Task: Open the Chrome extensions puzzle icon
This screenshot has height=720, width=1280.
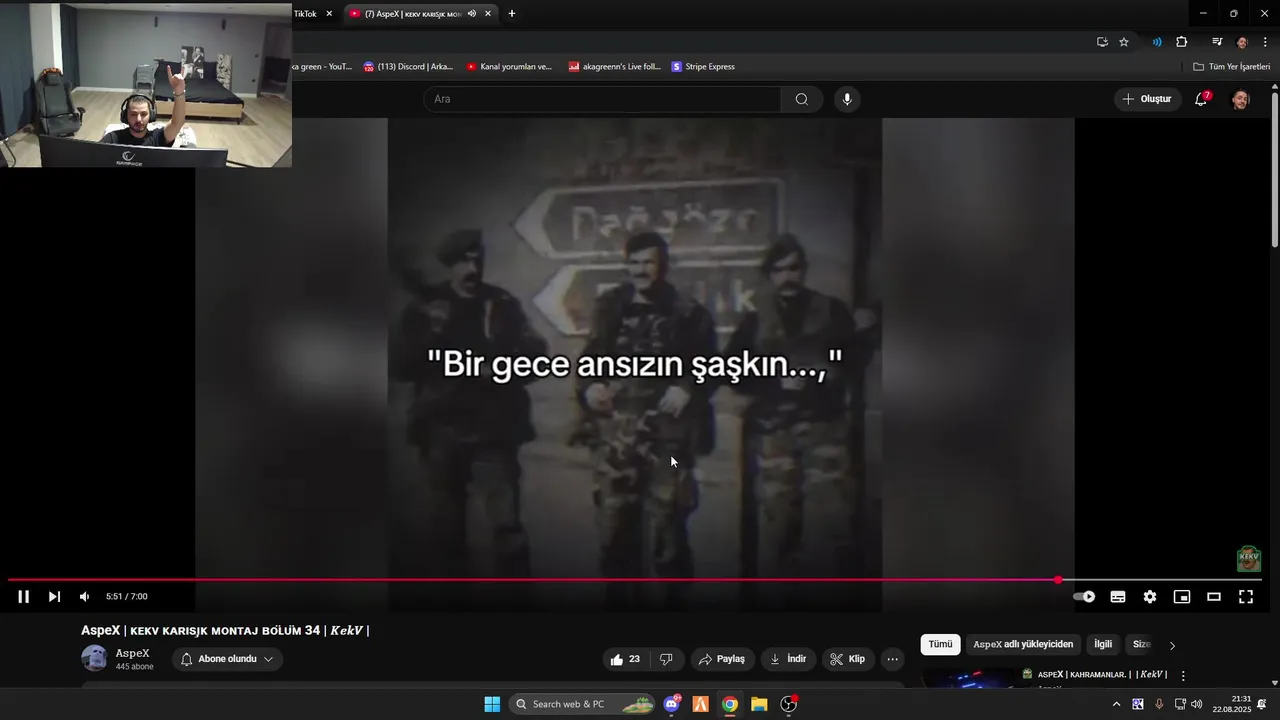Action: 1182,42
